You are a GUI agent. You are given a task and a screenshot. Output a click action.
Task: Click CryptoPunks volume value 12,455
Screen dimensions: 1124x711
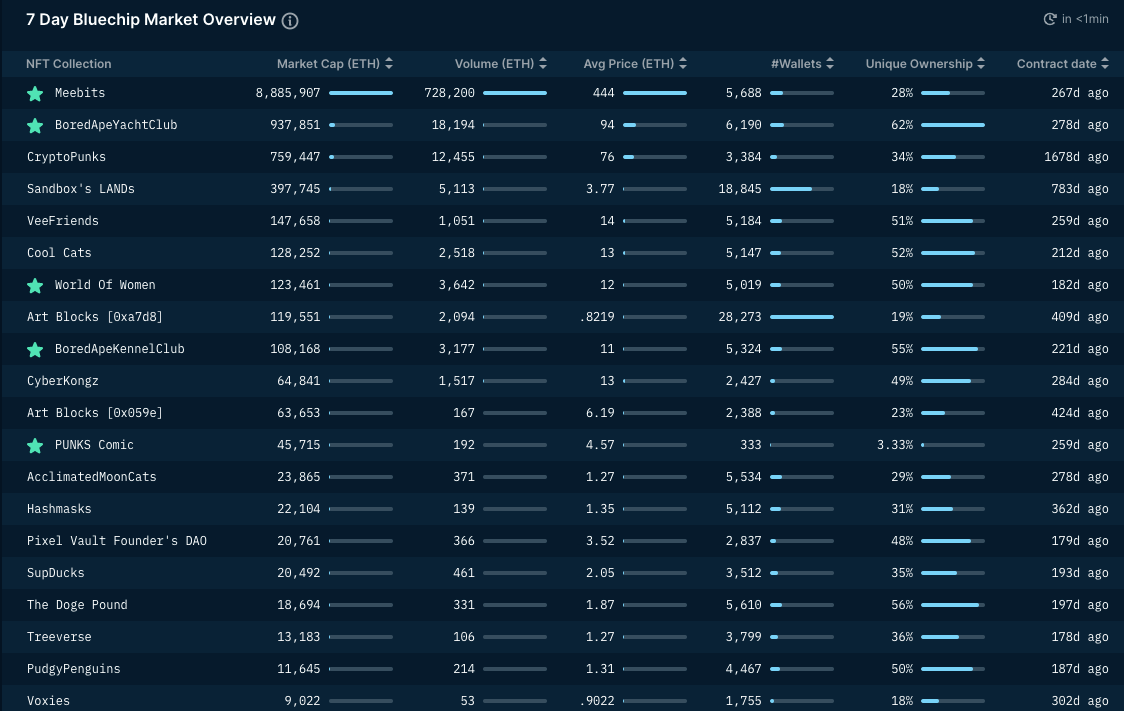pos(452,156)
